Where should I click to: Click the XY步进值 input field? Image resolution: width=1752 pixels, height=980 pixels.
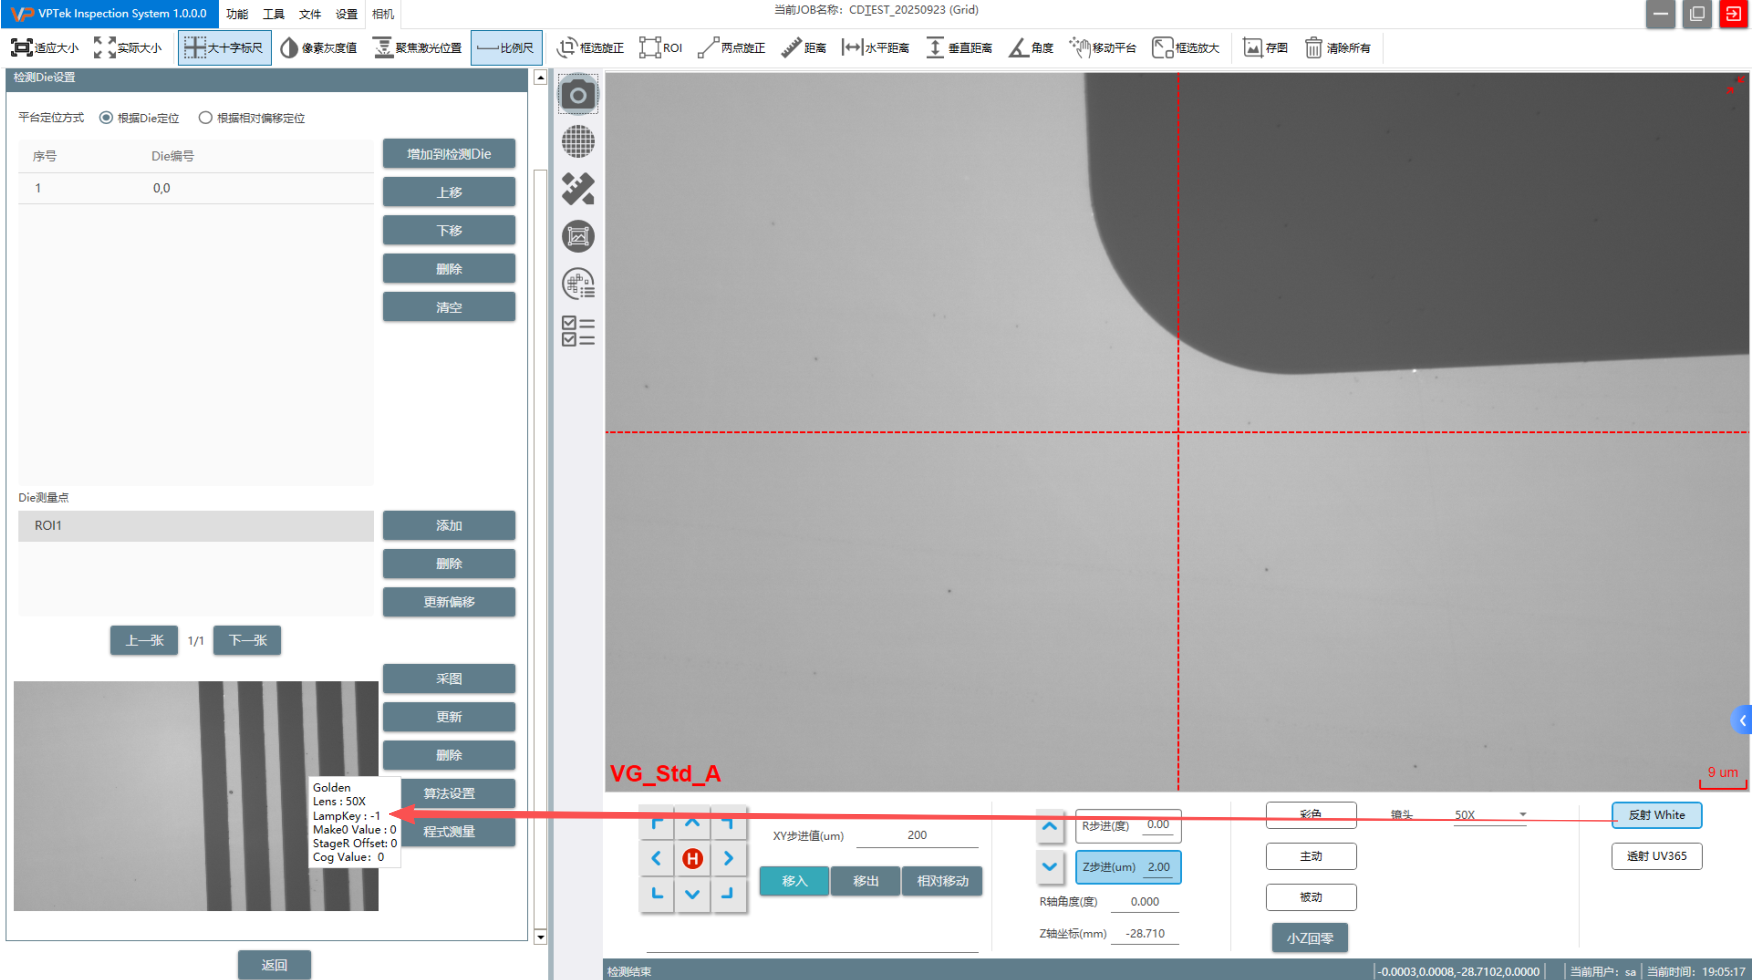tap(917, 835)
